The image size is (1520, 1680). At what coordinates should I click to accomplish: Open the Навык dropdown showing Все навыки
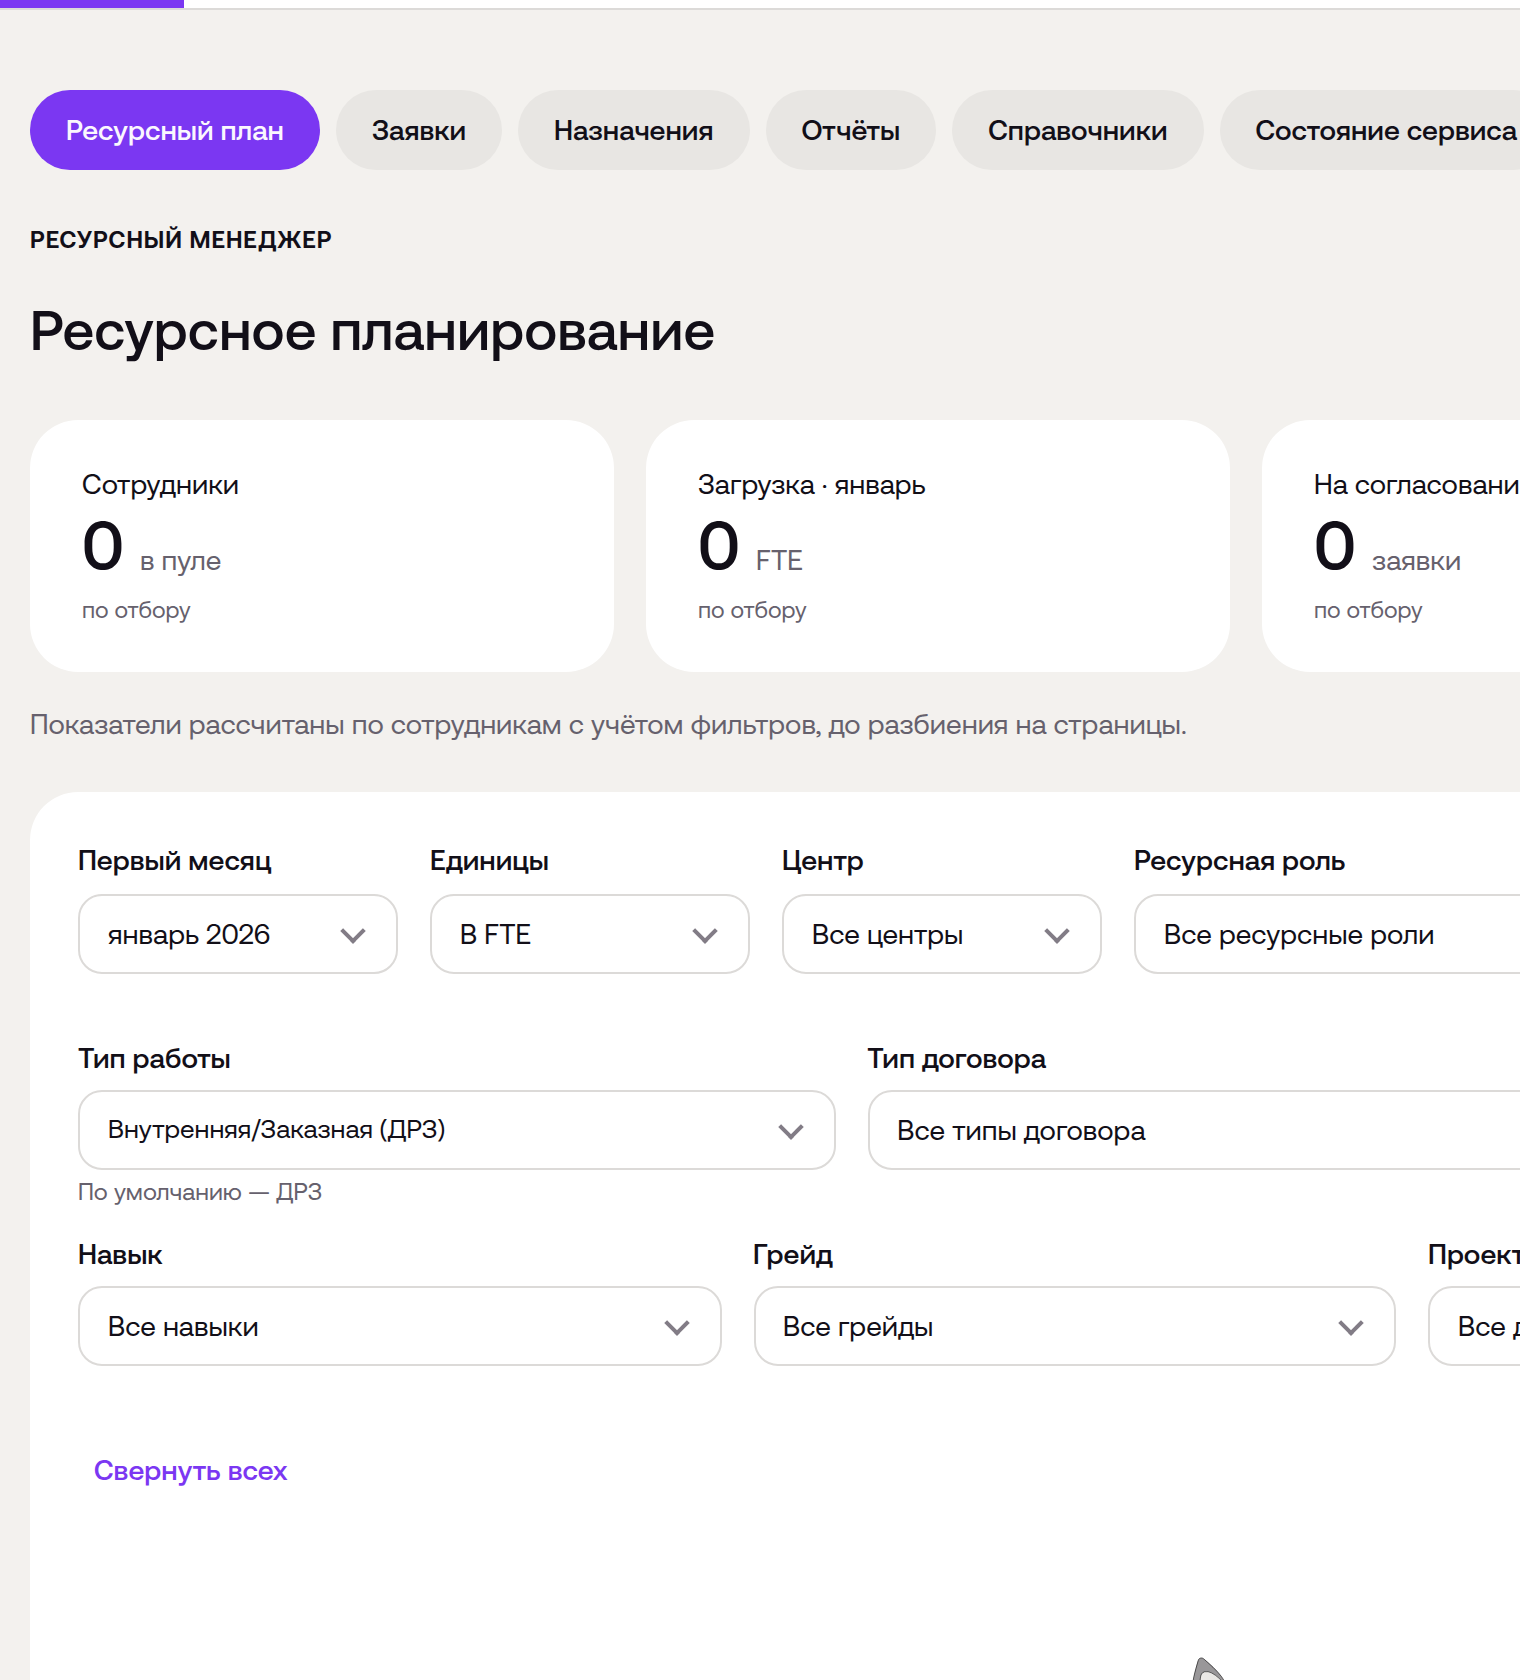click(x=400, y=1326)
